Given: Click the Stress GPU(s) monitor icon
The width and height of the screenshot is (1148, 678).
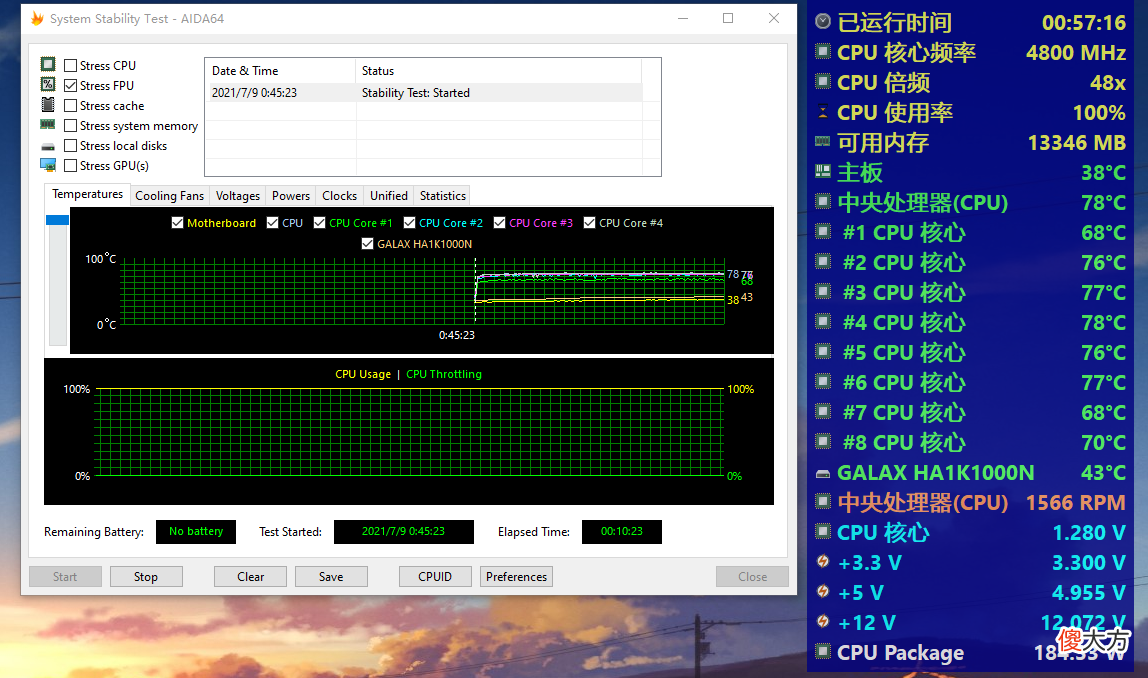Looking at the screenshot, I should tap(48, 165).
